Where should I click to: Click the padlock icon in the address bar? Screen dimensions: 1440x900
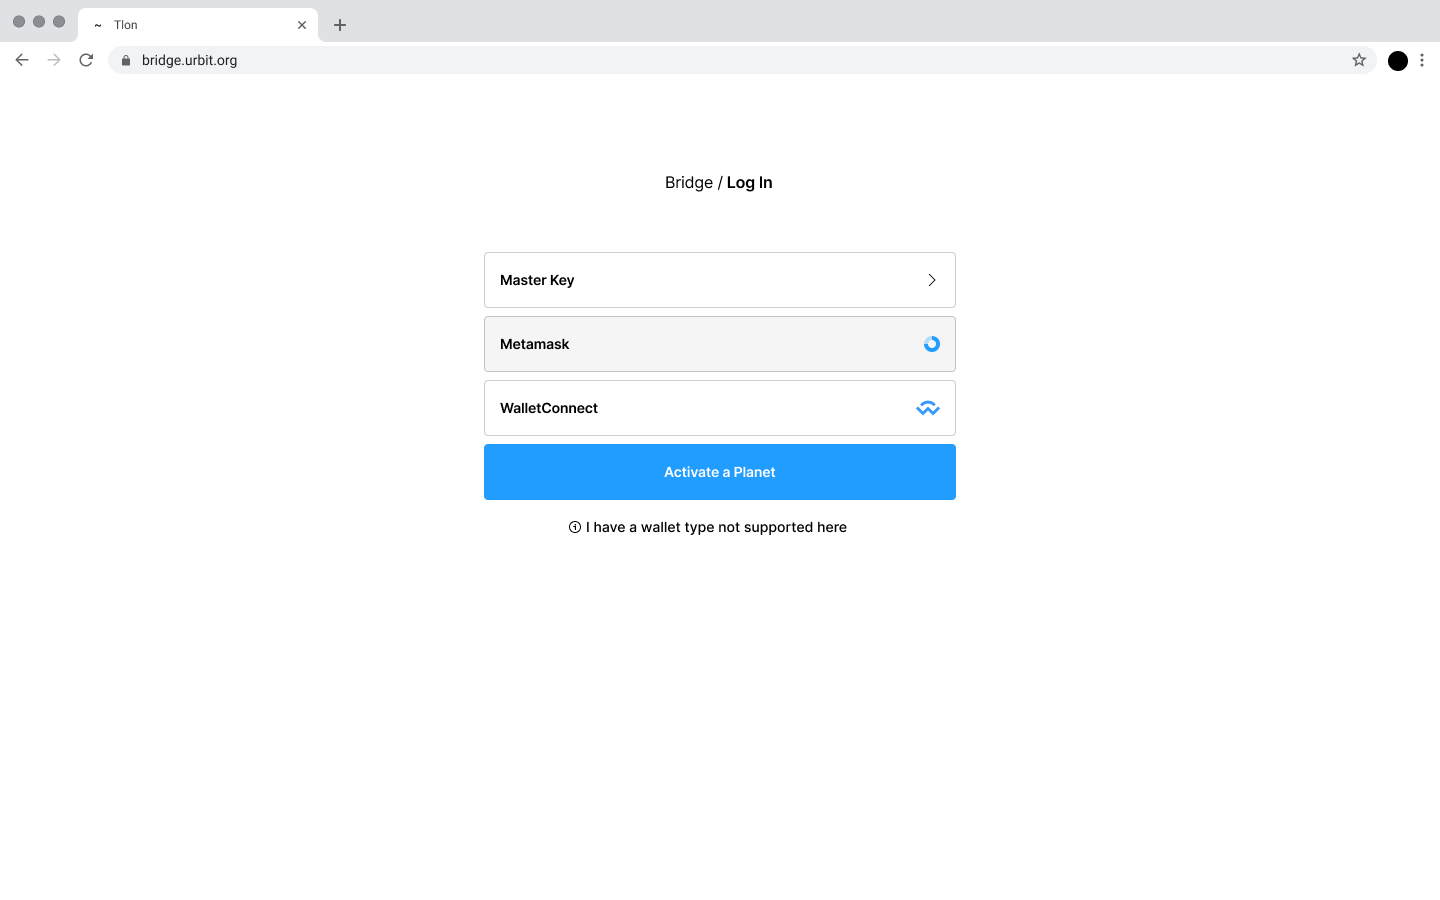pos(125,60)
